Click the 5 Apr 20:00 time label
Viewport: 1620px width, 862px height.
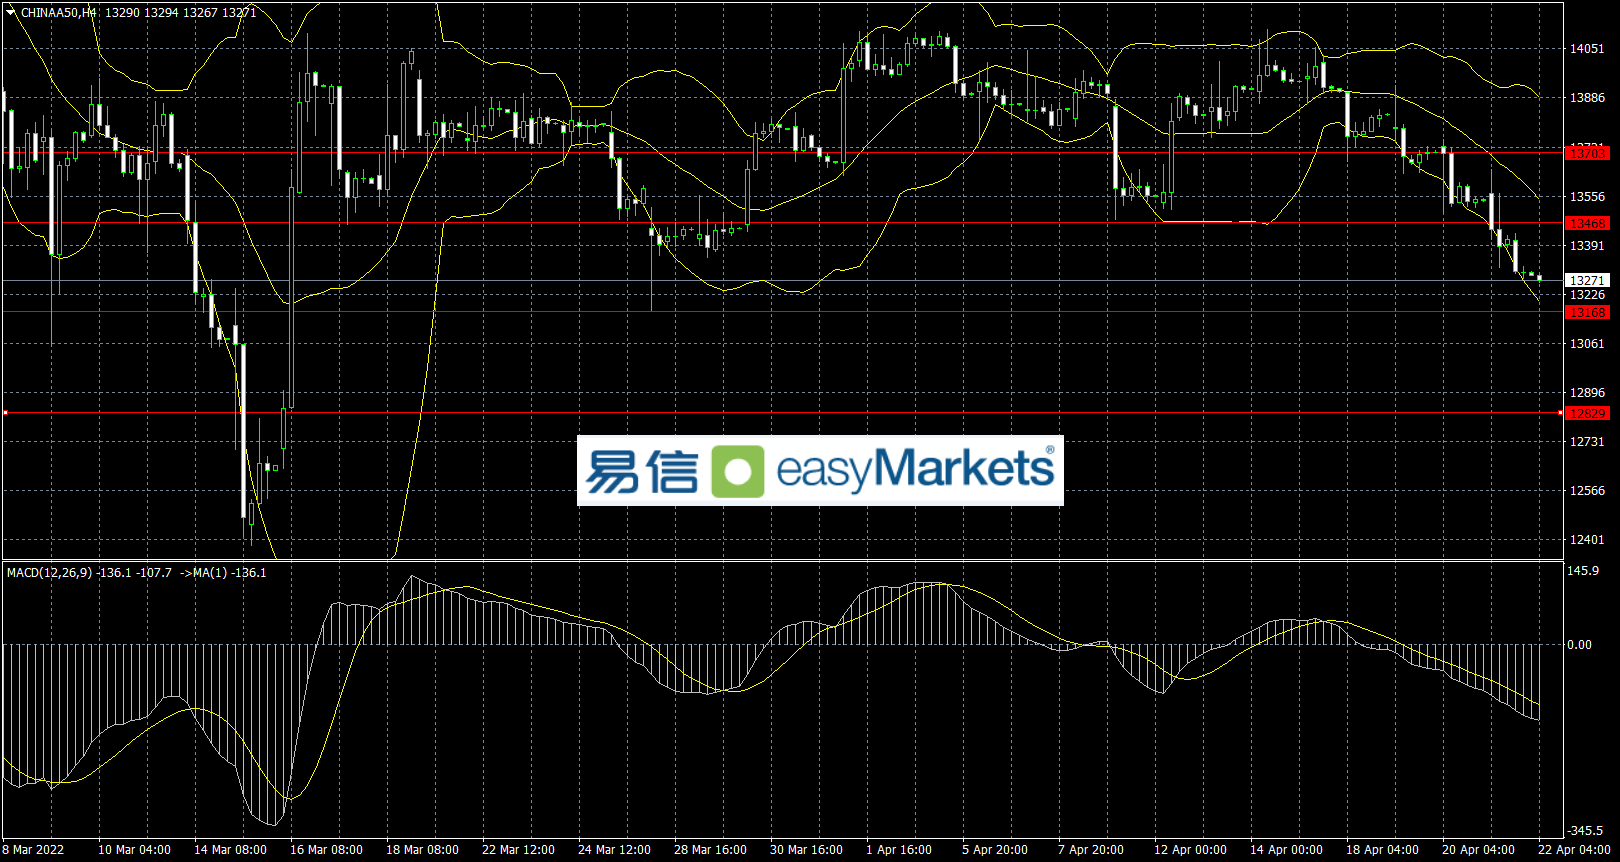tap(995, 850)
